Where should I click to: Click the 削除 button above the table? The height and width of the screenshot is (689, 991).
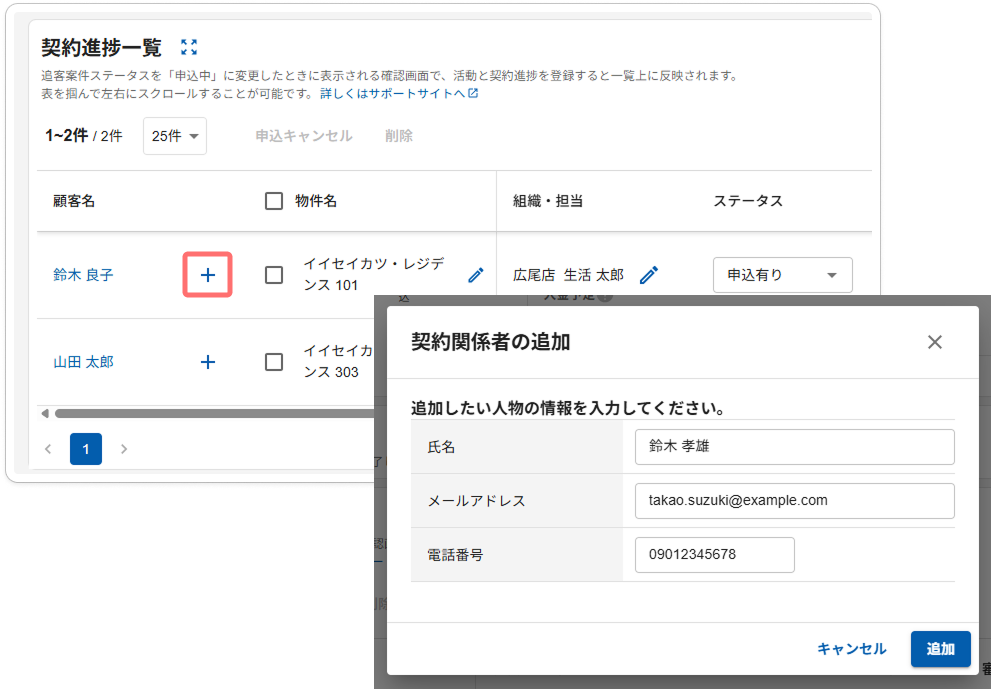coord(399,136)
